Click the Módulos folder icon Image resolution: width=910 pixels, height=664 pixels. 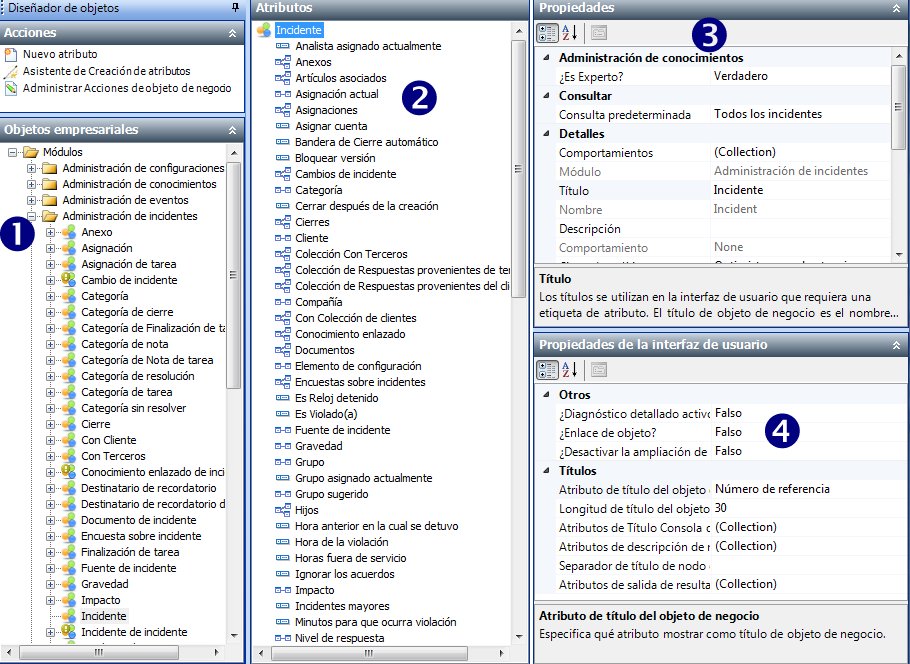tap(30, 152)
